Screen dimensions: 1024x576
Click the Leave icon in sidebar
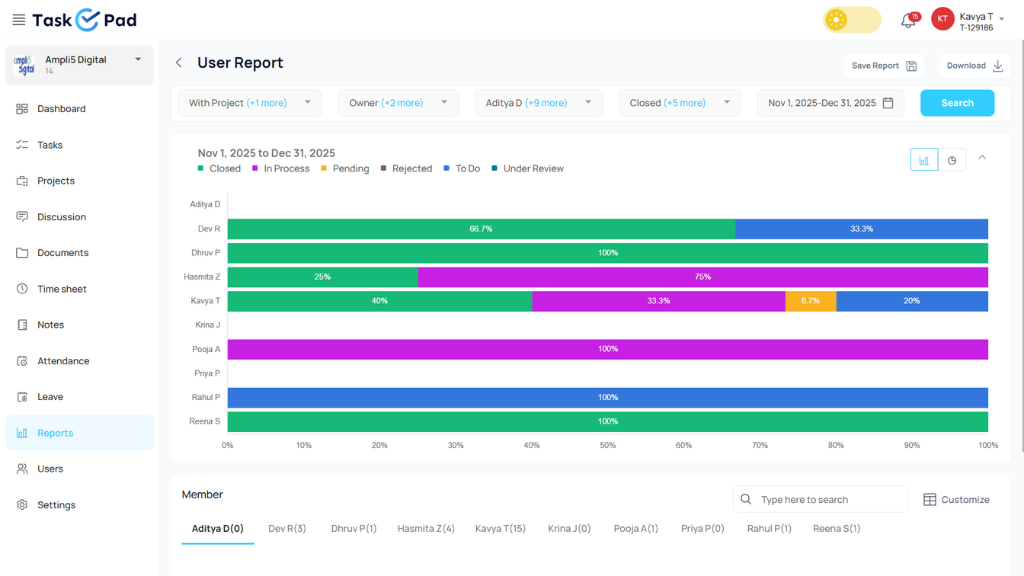[x=22, y=397]
